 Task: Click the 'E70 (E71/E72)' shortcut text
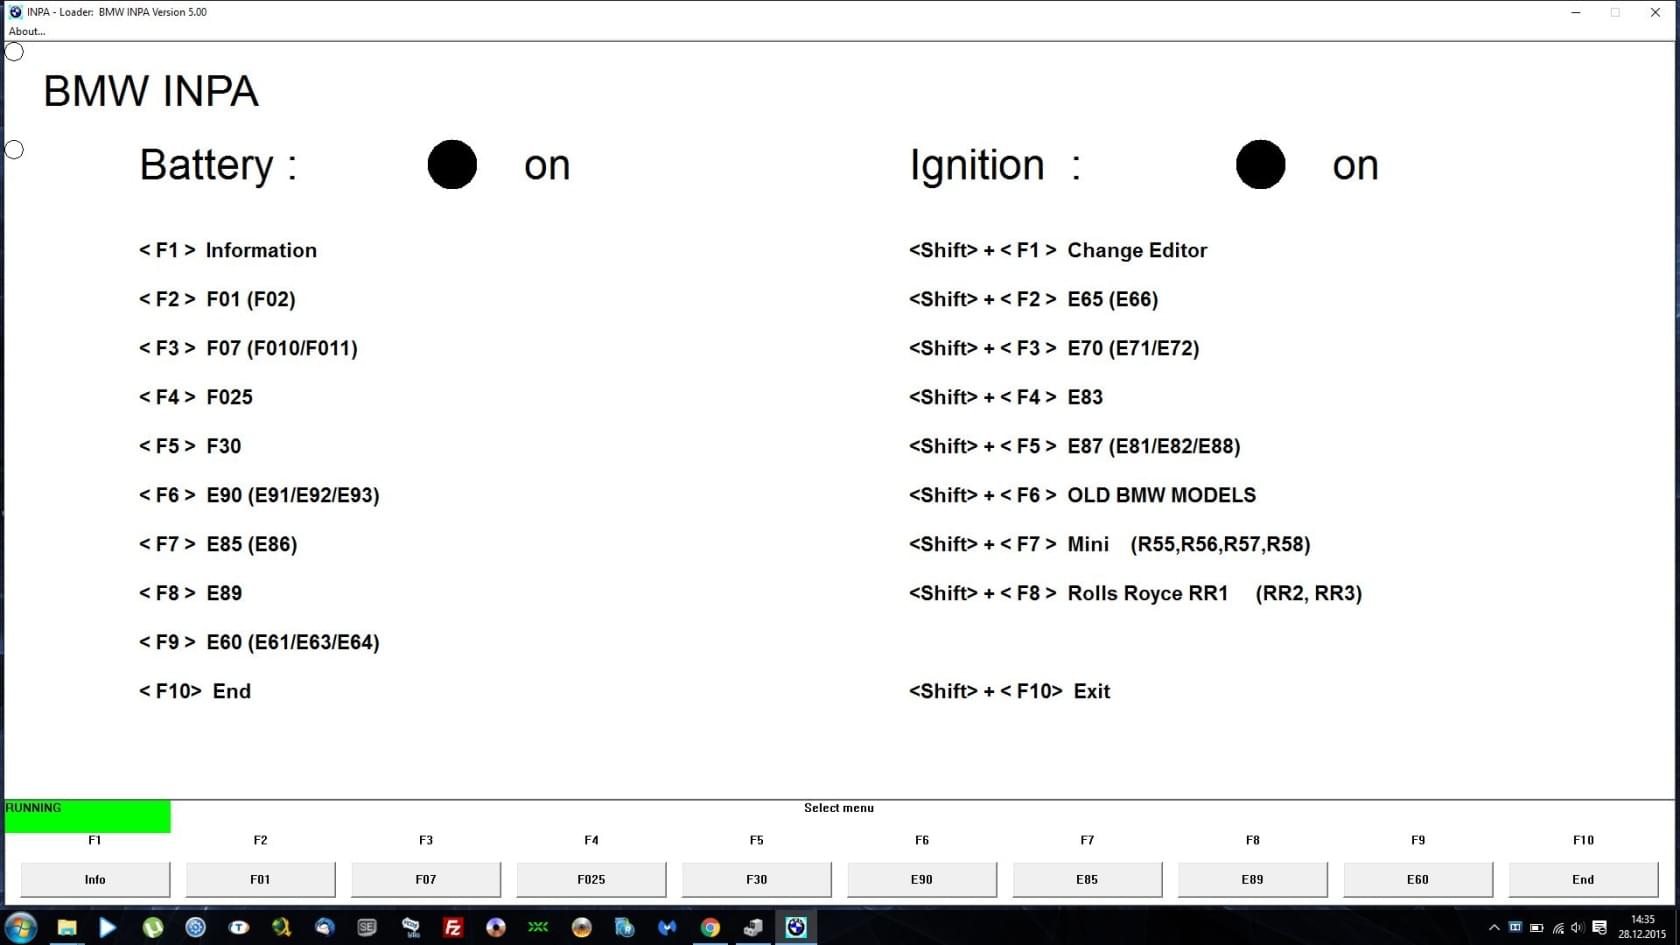coord(1133,348)
